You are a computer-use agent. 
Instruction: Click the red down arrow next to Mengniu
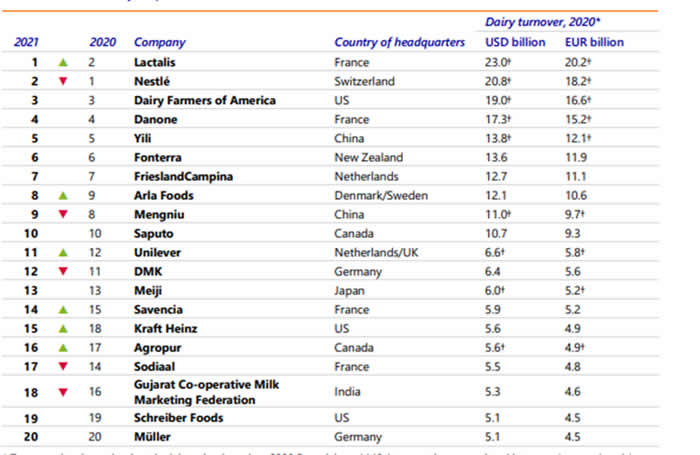(63, 215)
